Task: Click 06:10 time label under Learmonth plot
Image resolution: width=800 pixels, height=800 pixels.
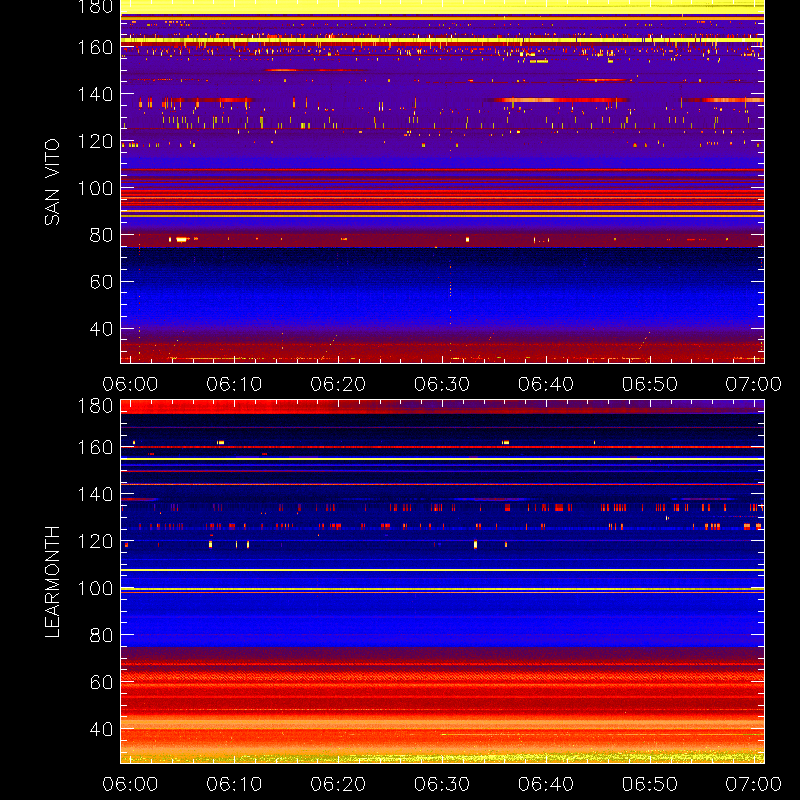Action: [x=234, y=784]
